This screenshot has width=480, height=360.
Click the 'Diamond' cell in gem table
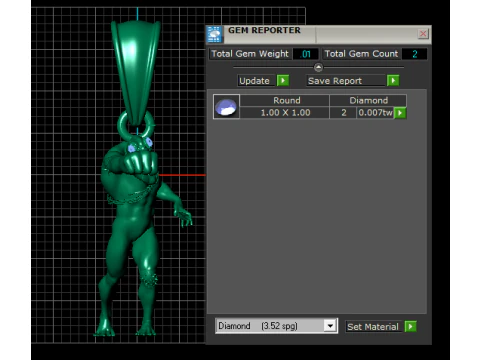368,100
